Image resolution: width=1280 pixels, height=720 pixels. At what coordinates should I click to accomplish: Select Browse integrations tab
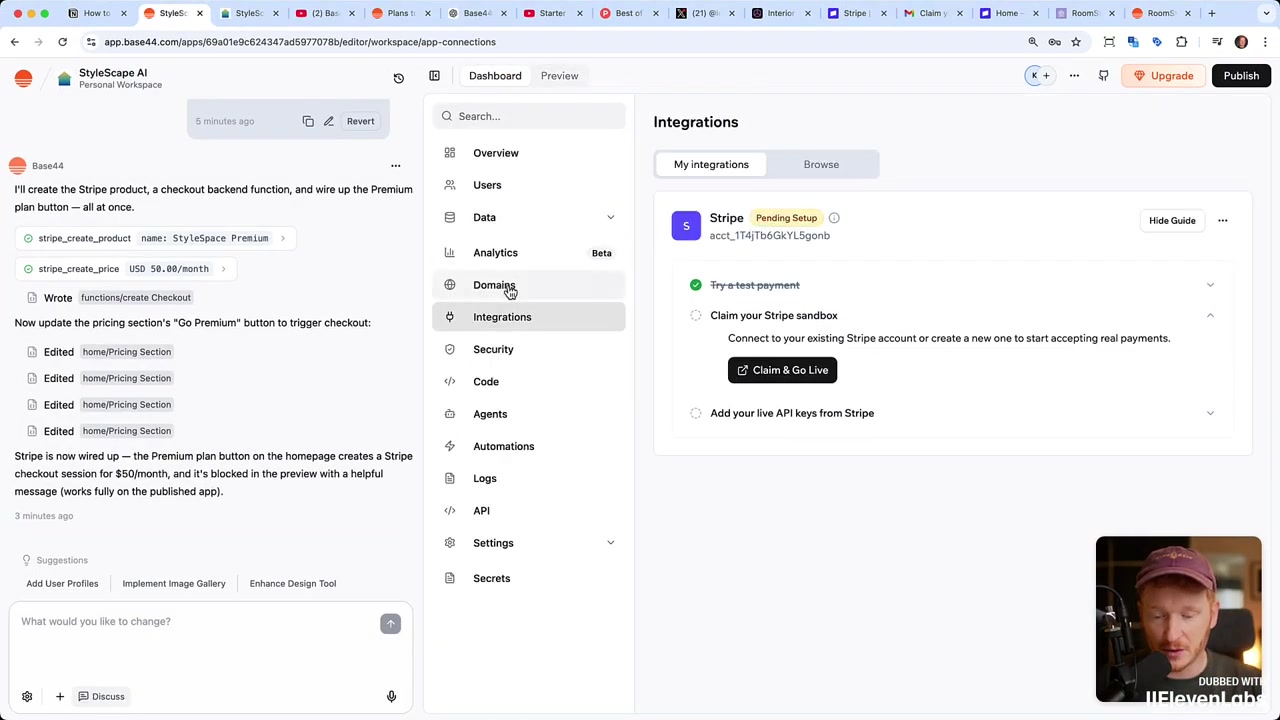click(x=821, y=164)
